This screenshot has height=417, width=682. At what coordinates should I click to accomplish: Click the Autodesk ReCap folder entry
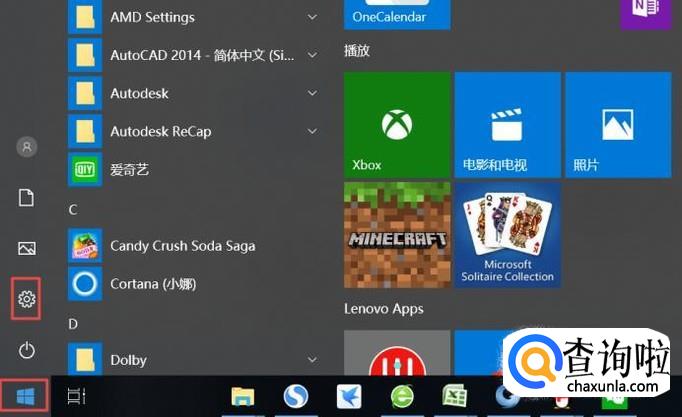(x=194, y=131)
